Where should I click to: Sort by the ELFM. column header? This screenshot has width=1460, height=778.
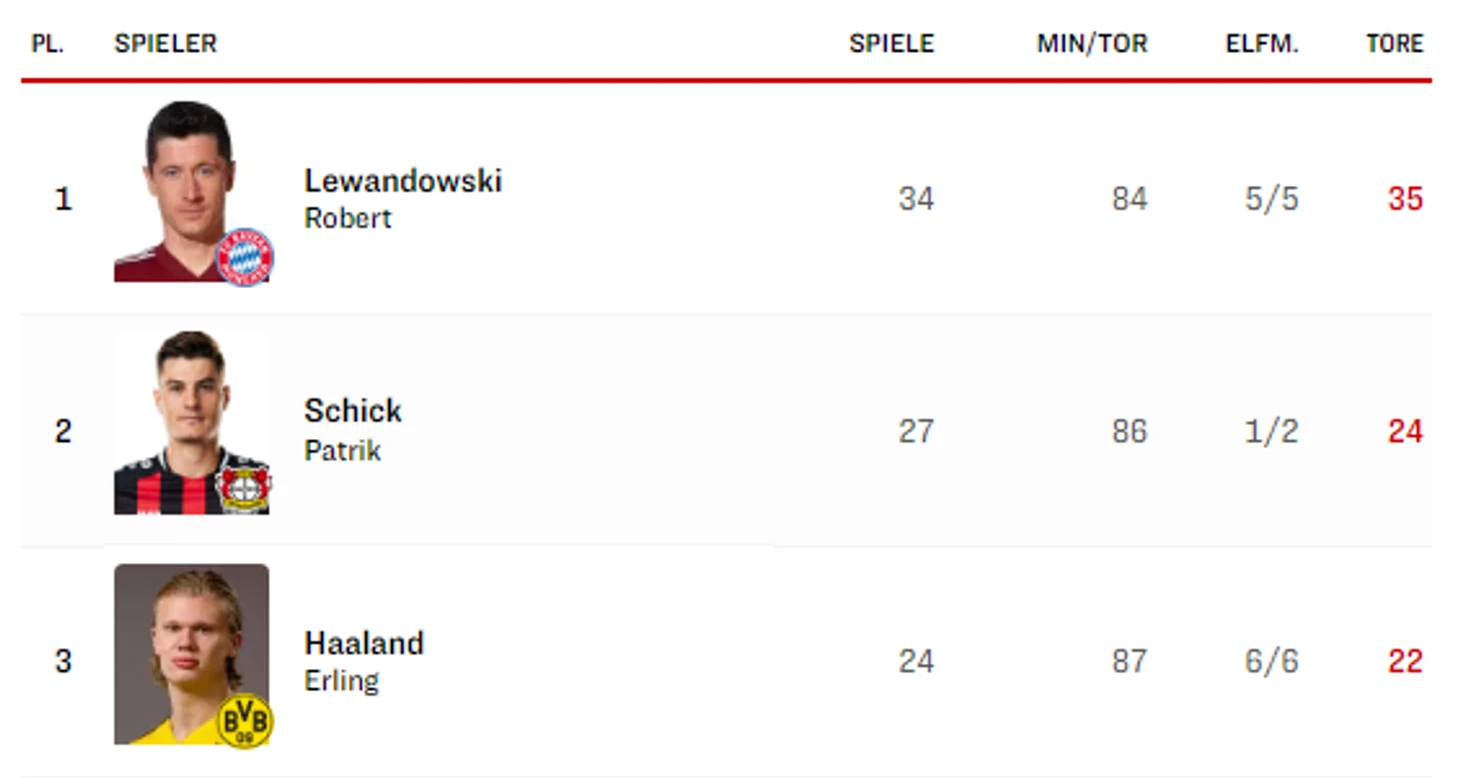(x=1262, y=44)
